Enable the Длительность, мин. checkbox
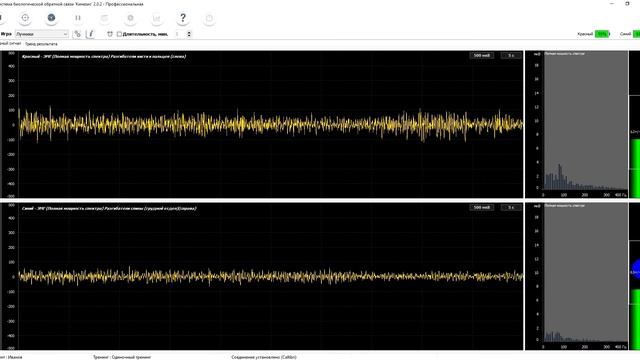The image size is (640, 360). (119, 34)
